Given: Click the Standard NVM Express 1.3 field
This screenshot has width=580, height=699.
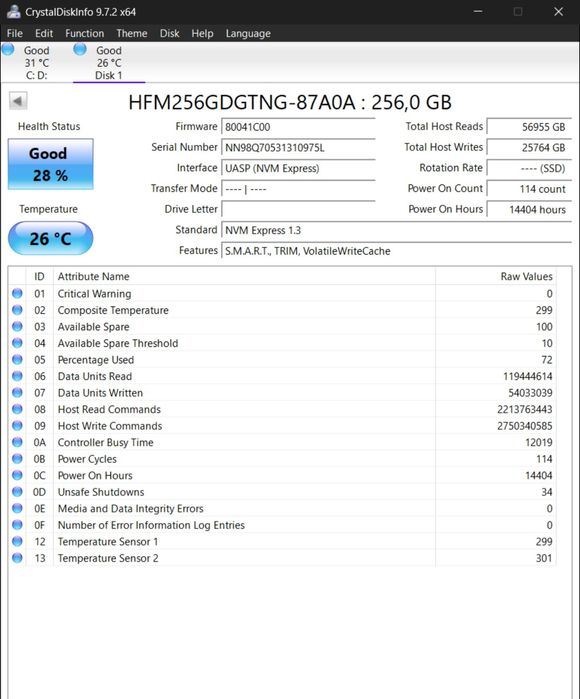Looking at the screenshot, I should [396, 230].
